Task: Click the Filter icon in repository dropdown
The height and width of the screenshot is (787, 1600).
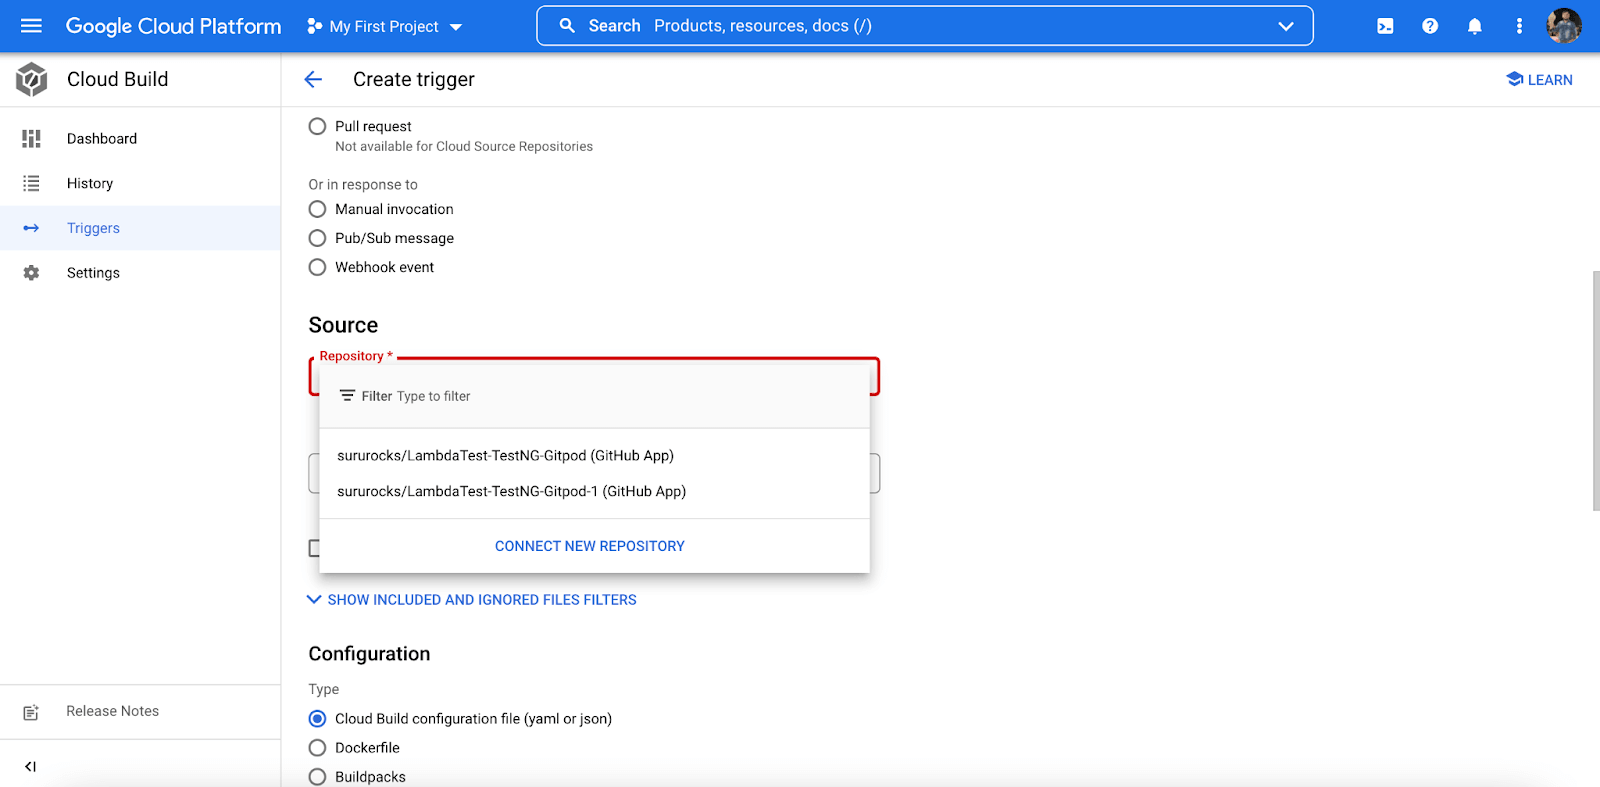Action: 347,396
